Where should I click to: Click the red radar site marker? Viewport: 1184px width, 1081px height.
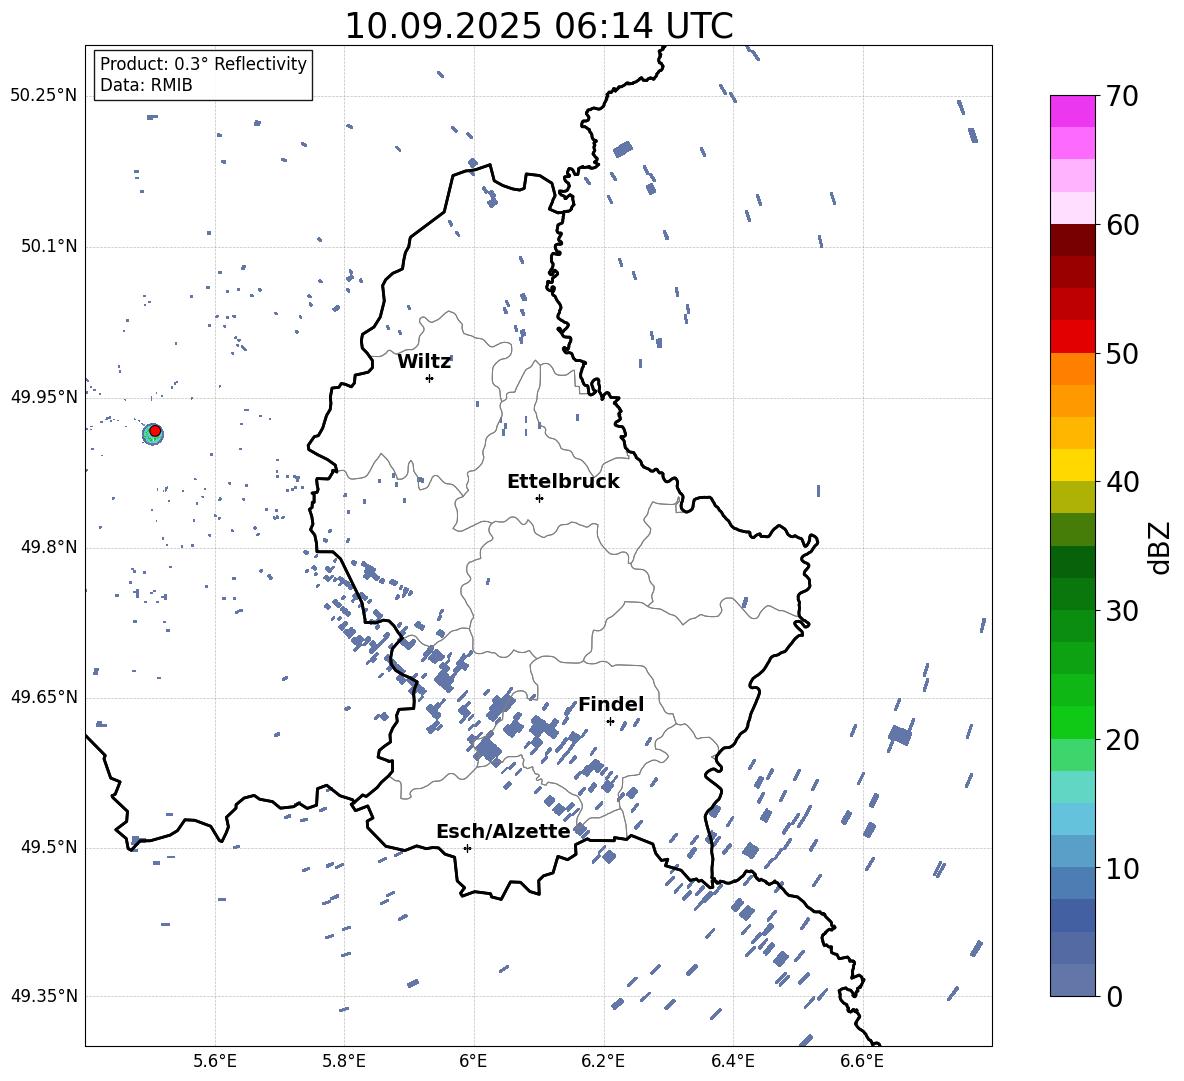click(155, 430)
